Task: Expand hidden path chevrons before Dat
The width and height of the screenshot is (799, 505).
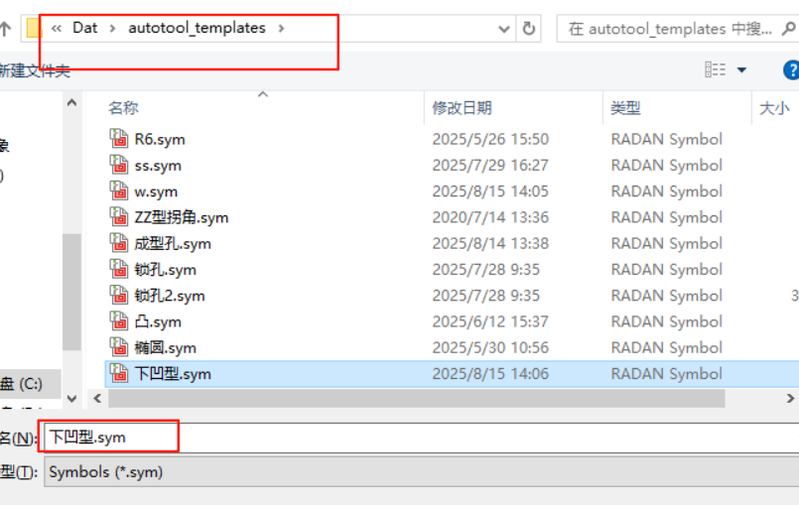Action: [56, 28]
